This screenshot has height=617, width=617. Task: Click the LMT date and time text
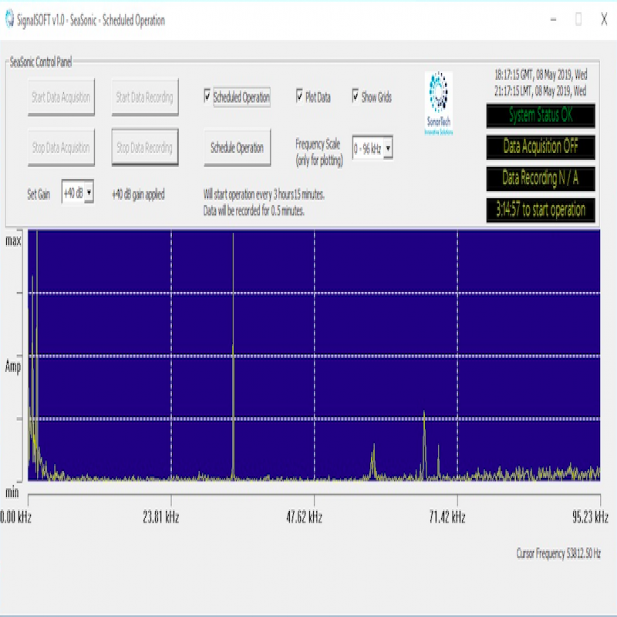tap(540, 91)
